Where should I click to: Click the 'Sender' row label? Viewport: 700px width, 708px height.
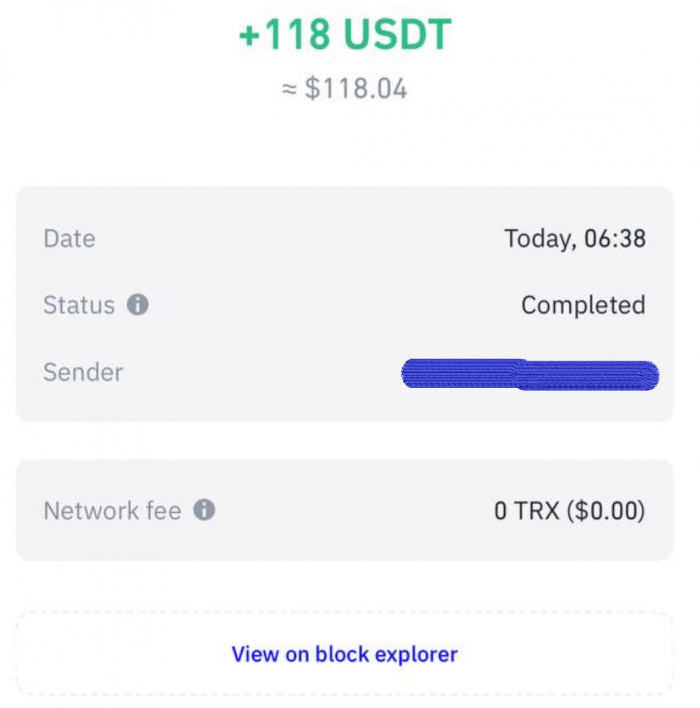(83, 372)
